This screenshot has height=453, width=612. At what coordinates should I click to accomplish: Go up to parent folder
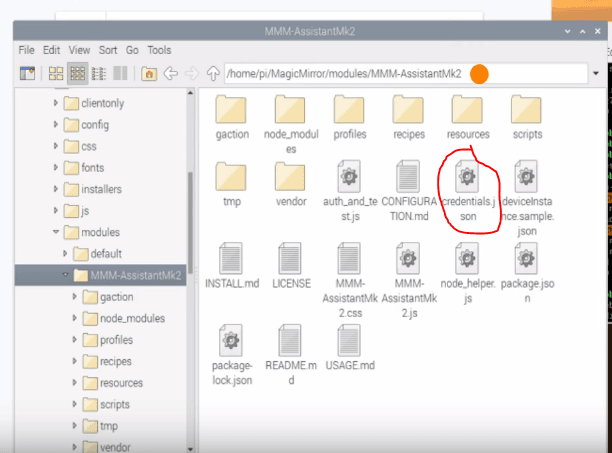212,73
